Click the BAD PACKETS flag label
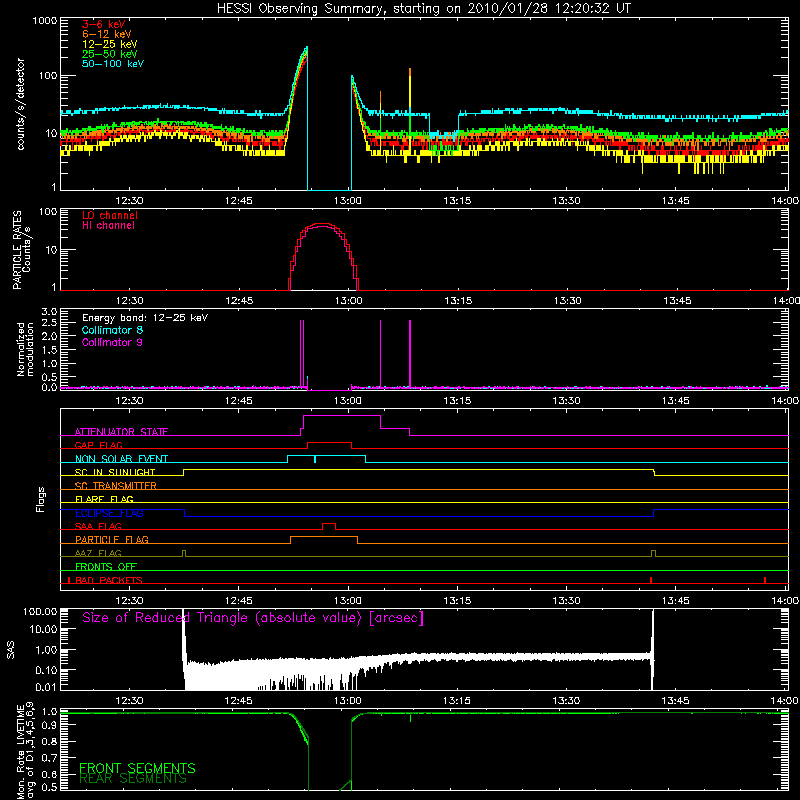This screenshot has width=800, height=800. pyautogui.click(x=109, y=580)
